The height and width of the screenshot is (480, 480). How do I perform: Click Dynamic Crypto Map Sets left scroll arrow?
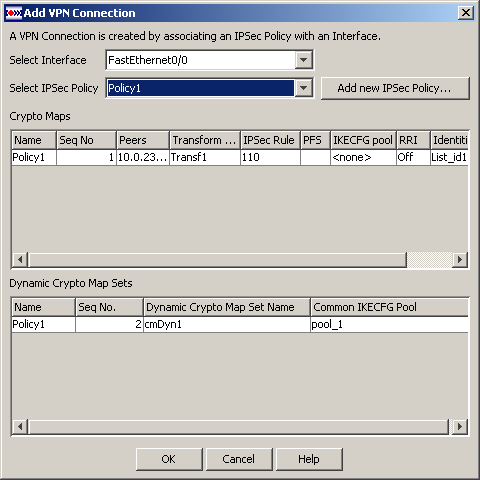point(20,427)
